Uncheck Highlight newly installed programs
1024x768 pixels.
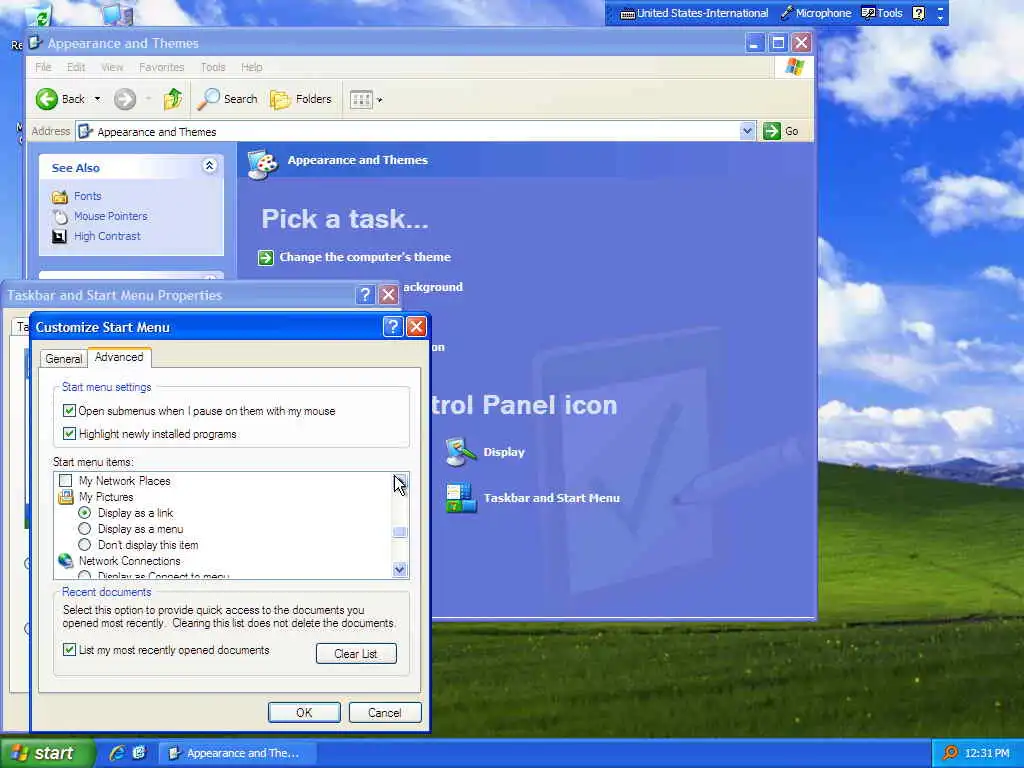69,434
